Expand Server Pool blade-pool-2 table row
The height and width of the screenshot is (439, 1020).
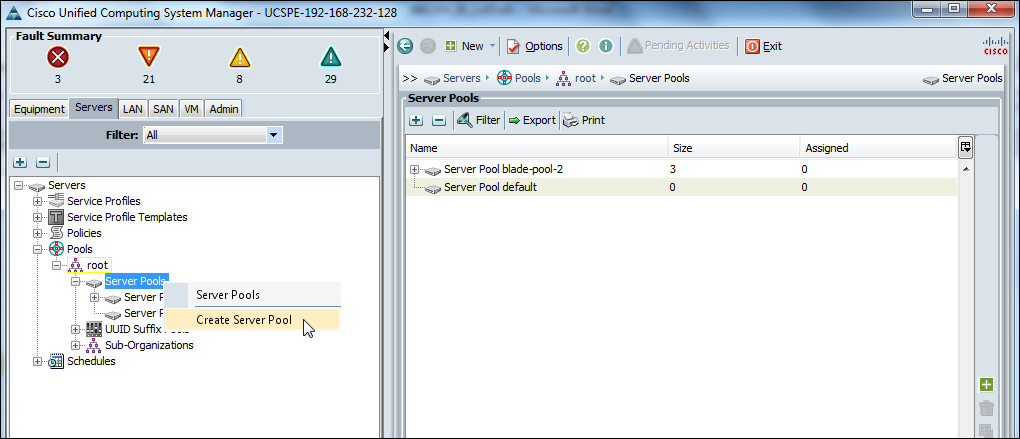[x=414, y=169]
